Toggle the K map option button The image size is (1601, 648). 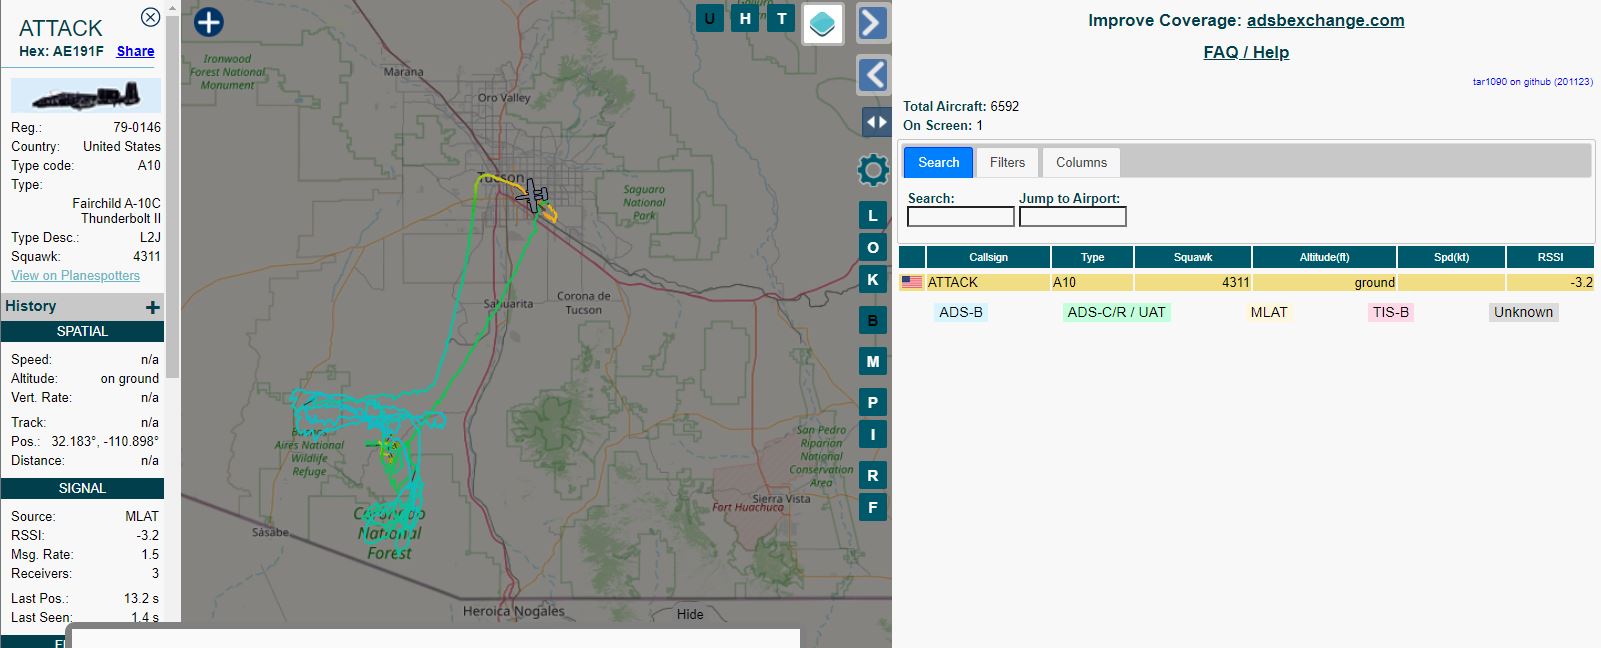[x=873, y=279]
